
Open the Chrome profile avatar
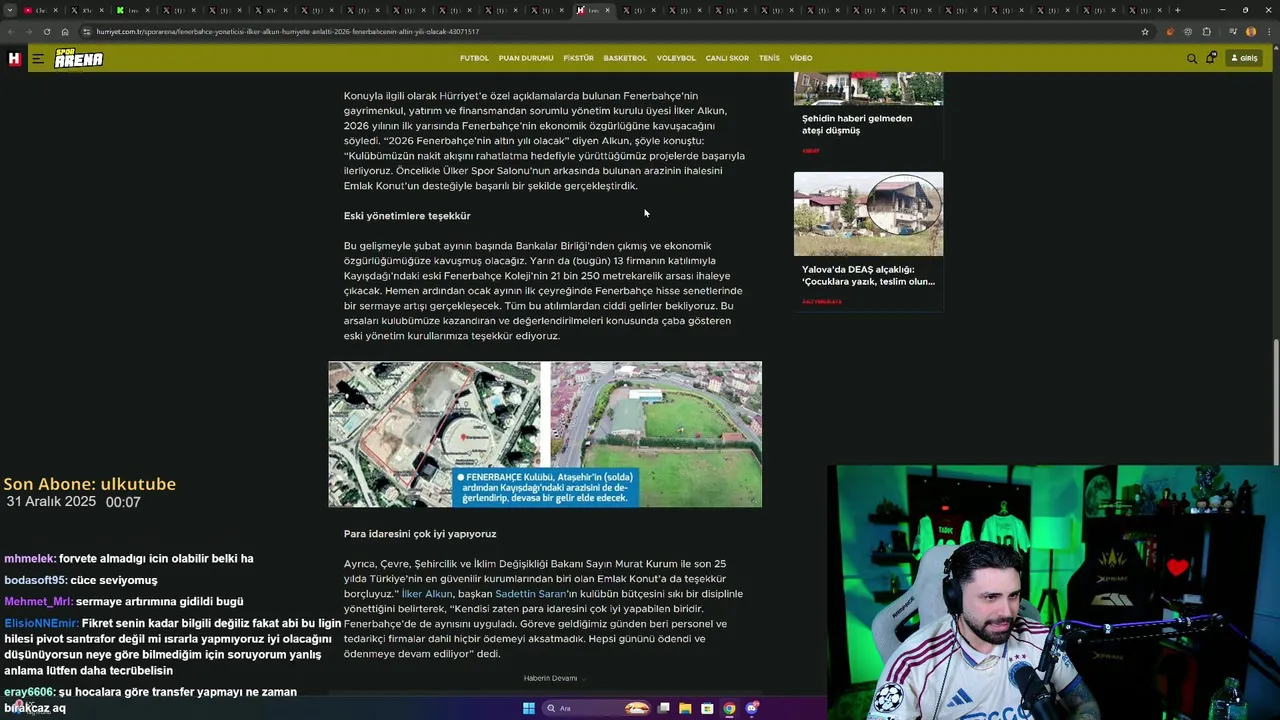1250,31
